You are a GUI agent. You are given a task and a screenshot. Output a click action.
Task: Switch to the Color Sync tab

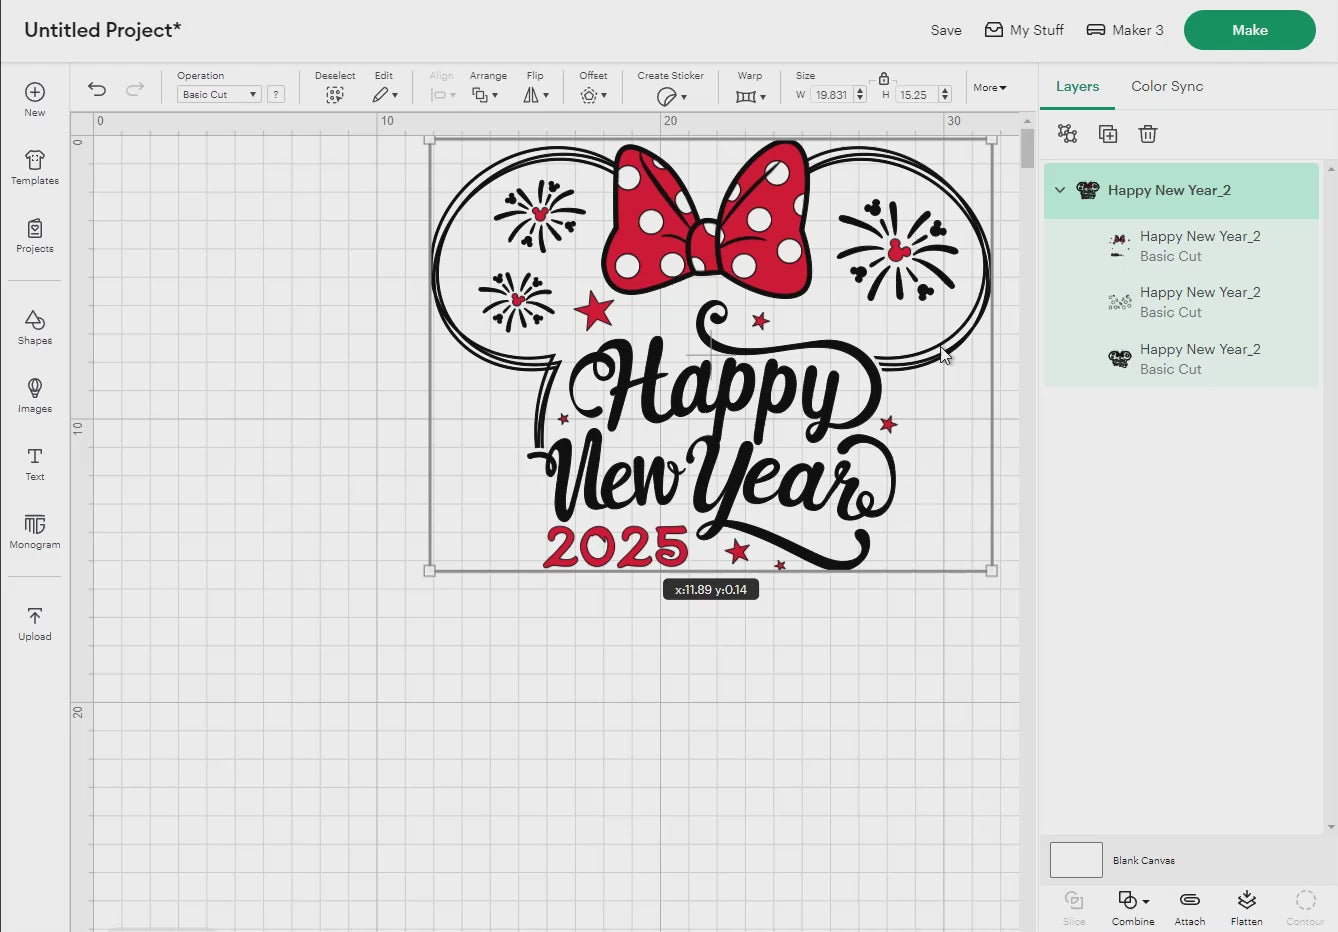1167,86
